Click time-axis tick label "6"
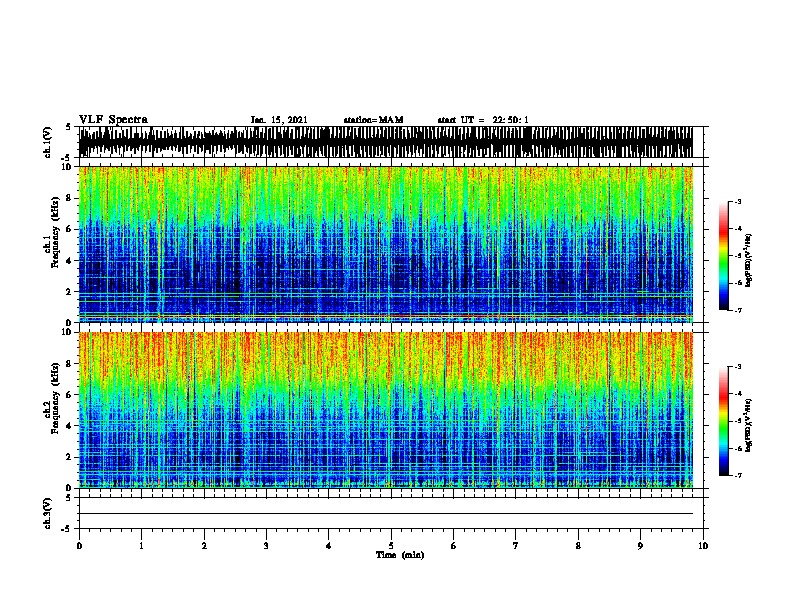 (453, 545)
